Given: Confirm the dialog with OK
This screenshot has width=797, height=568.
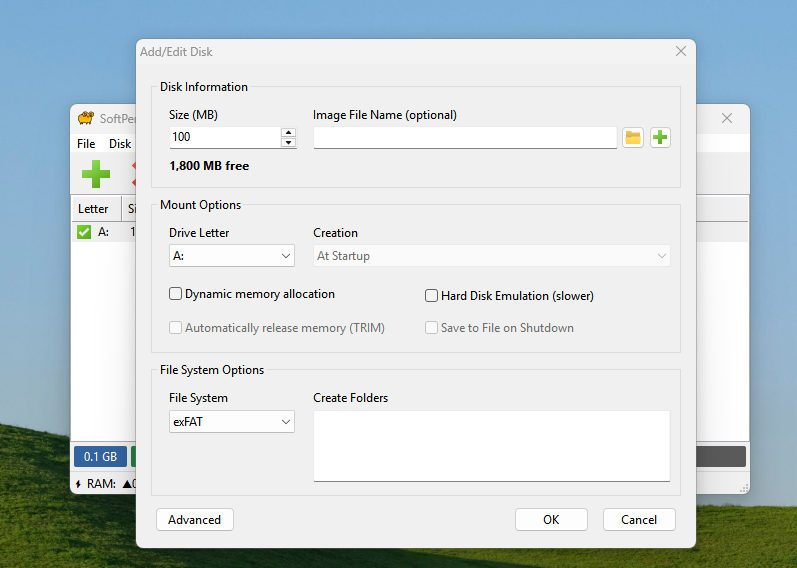Looking at the screenshot, I should 551,520.
